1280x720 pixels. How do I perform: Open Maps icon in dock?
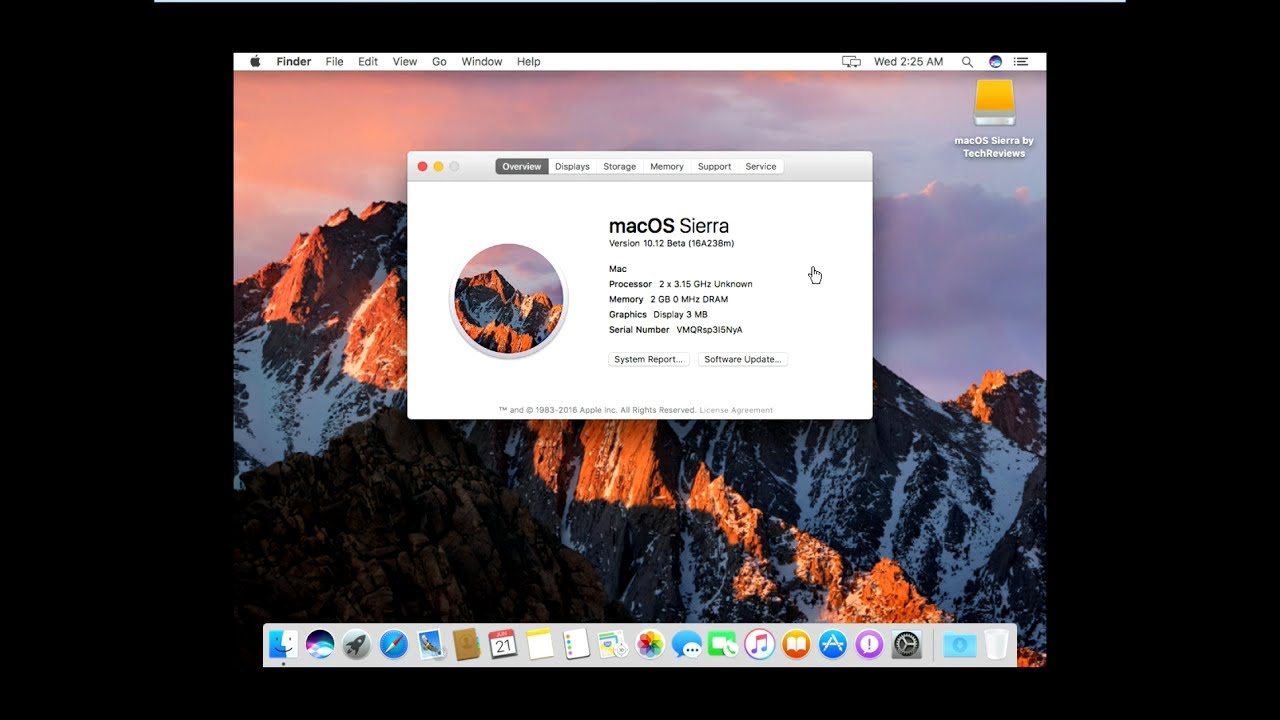click(x=613, y=645)
